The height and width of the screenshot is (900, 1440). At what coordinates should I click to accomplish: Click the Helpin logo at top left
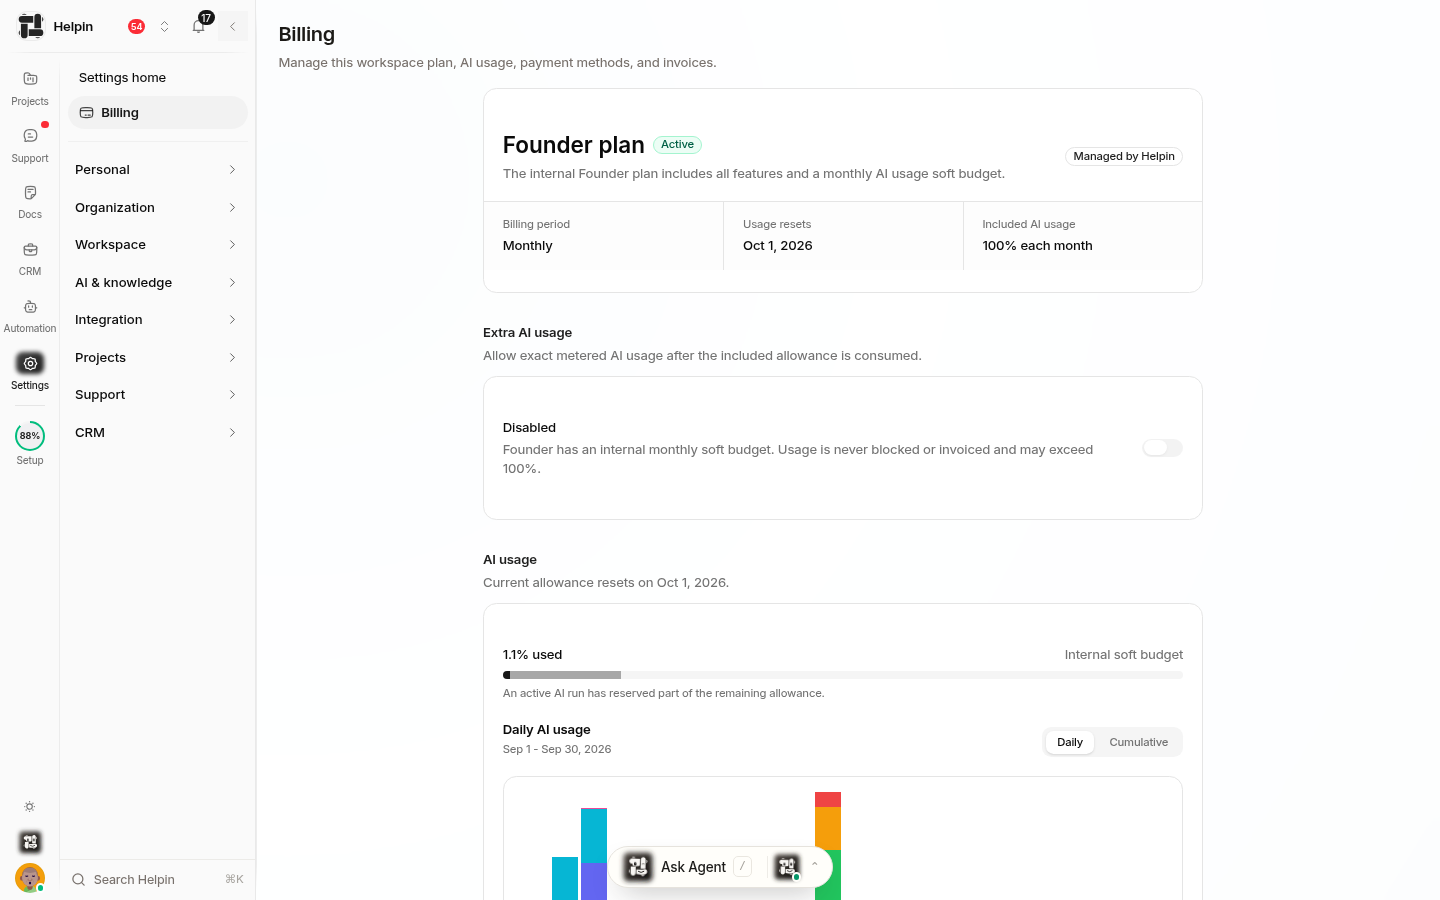point(31,26)
